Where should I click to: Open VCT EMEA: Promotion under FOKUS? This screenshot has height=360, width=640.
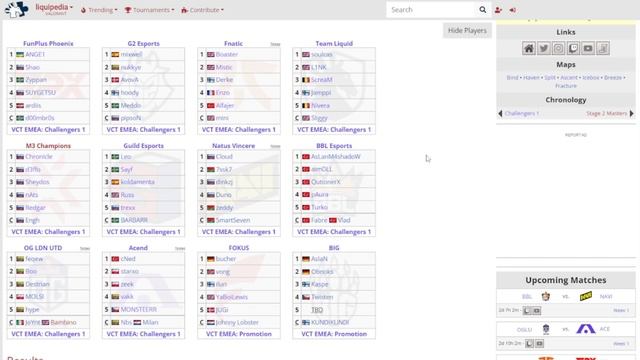pyautogui.click(x=239, y=334)
